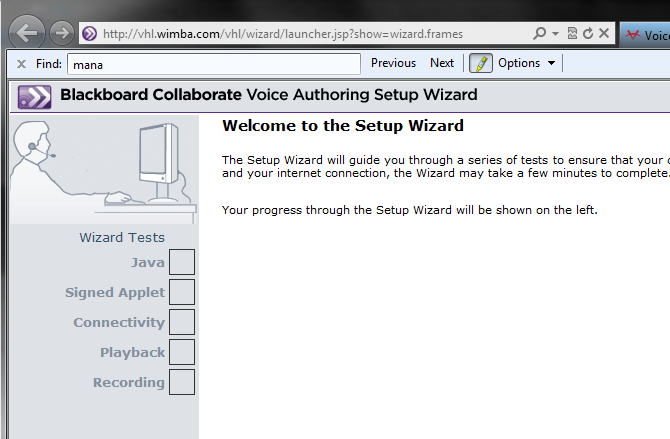The height and width of the screenshot is (439, 670).
Task: Expand the address bar search dropdown arrow
Action: [555, 34]
